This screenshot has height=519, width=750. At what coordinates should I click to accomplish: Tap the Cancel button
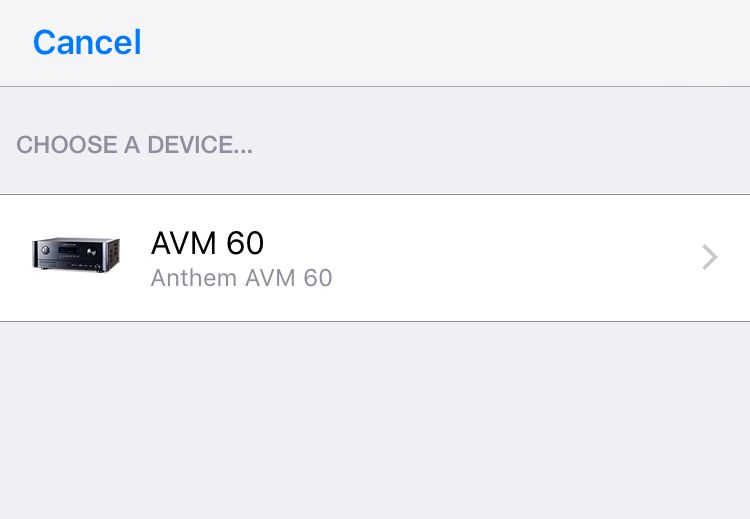click(87, 42)
